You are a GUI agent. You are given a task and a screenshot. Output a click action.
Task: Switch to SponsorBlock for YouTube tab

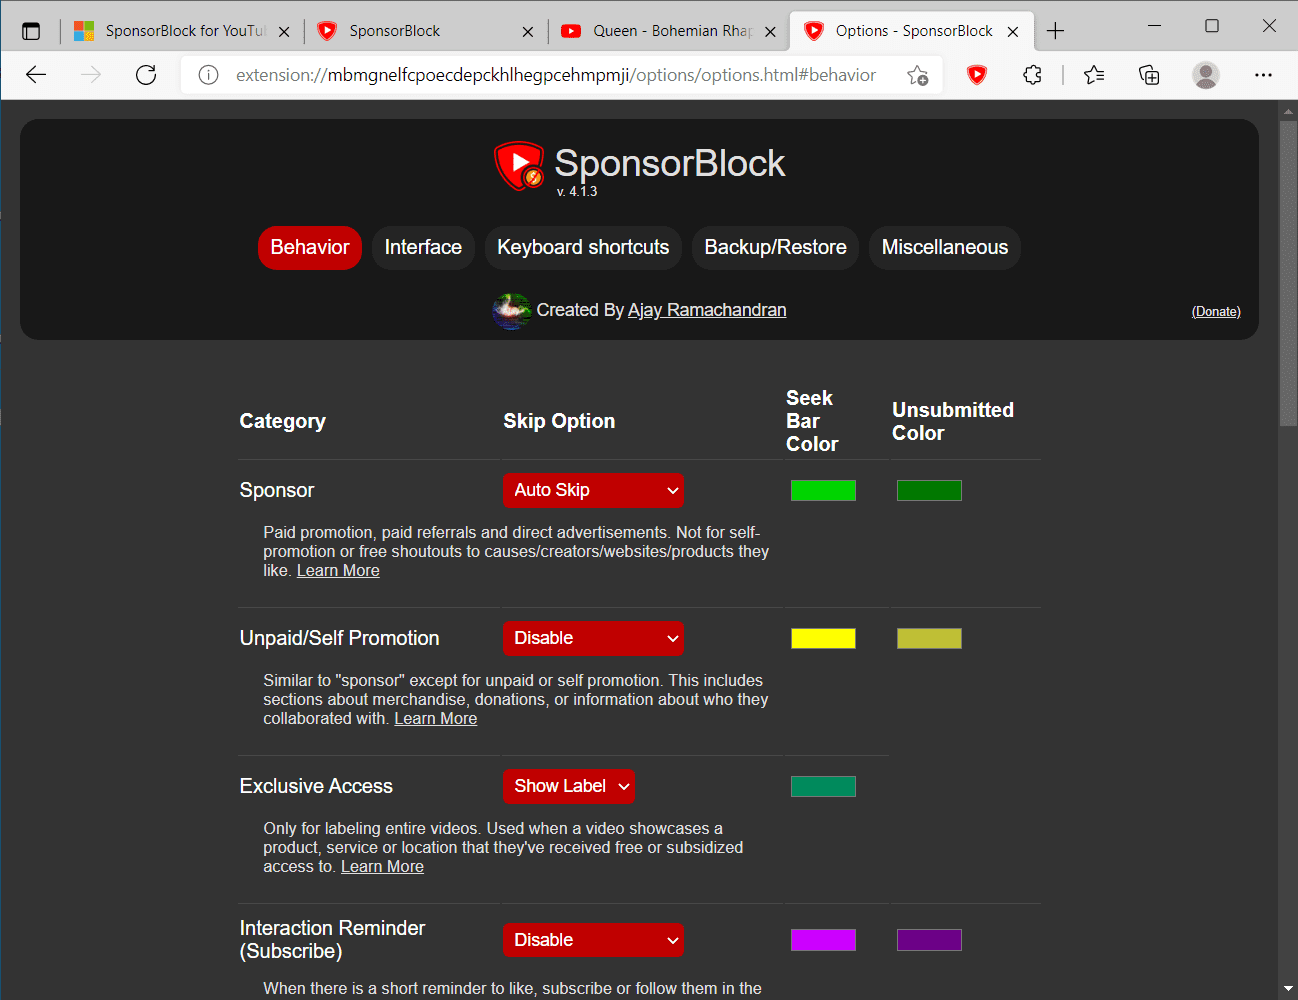(x=182, y=31)
